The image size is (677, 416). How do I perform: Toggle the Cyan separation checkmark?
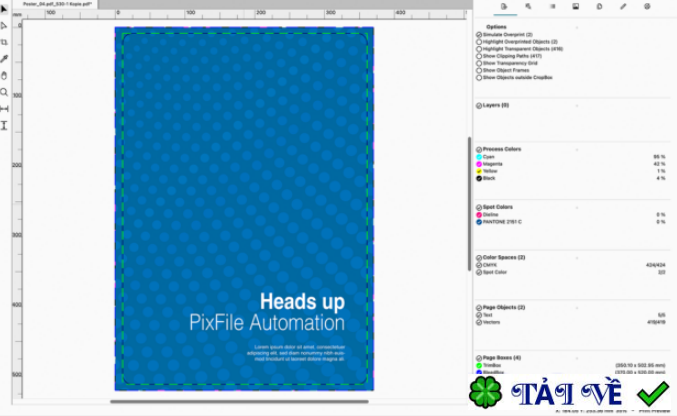(479, 157)
